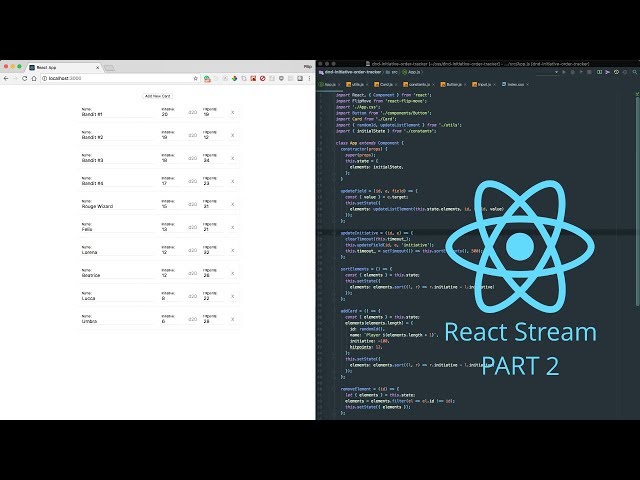Go back in the Chrome browser
Image resolution: width=640 pixels, height=480 pixels.
point(6,78)
